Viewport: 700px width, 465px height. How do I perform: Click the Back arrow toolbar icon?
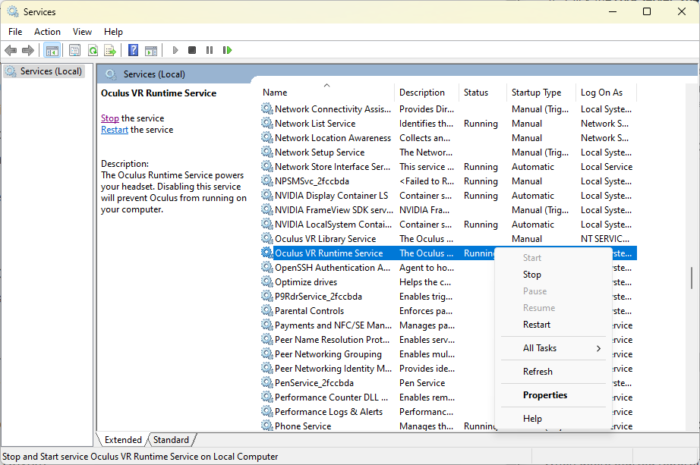tap(11, 50)
